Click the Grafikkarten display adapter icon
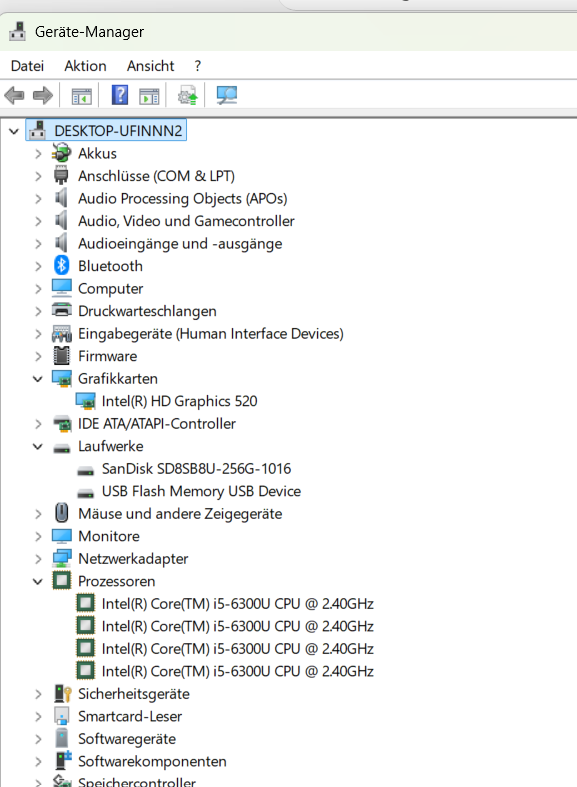Viewport: 577px width, 787px height. pyautogui.click(x=62, y=379)
